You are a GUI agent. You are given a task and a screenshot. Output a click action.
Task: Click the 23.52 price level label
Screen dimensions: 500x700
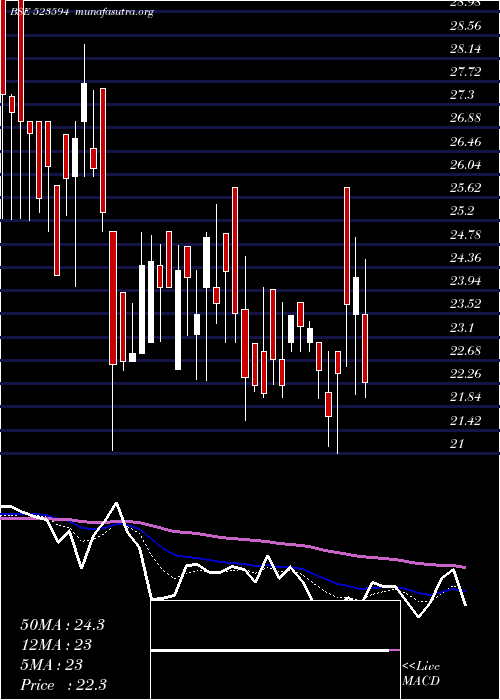pos(466,304)
